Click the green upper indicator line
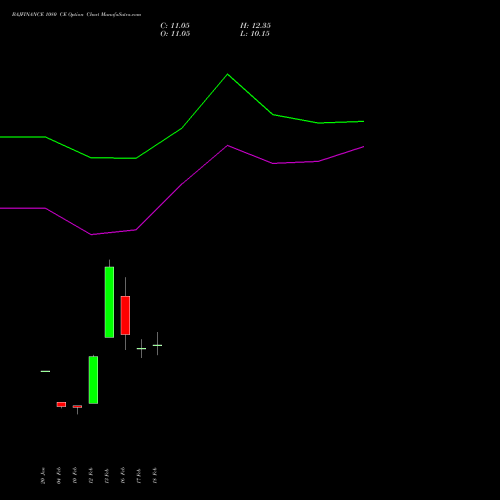Viewport: 500px width, 500px height. coord(228,75)
